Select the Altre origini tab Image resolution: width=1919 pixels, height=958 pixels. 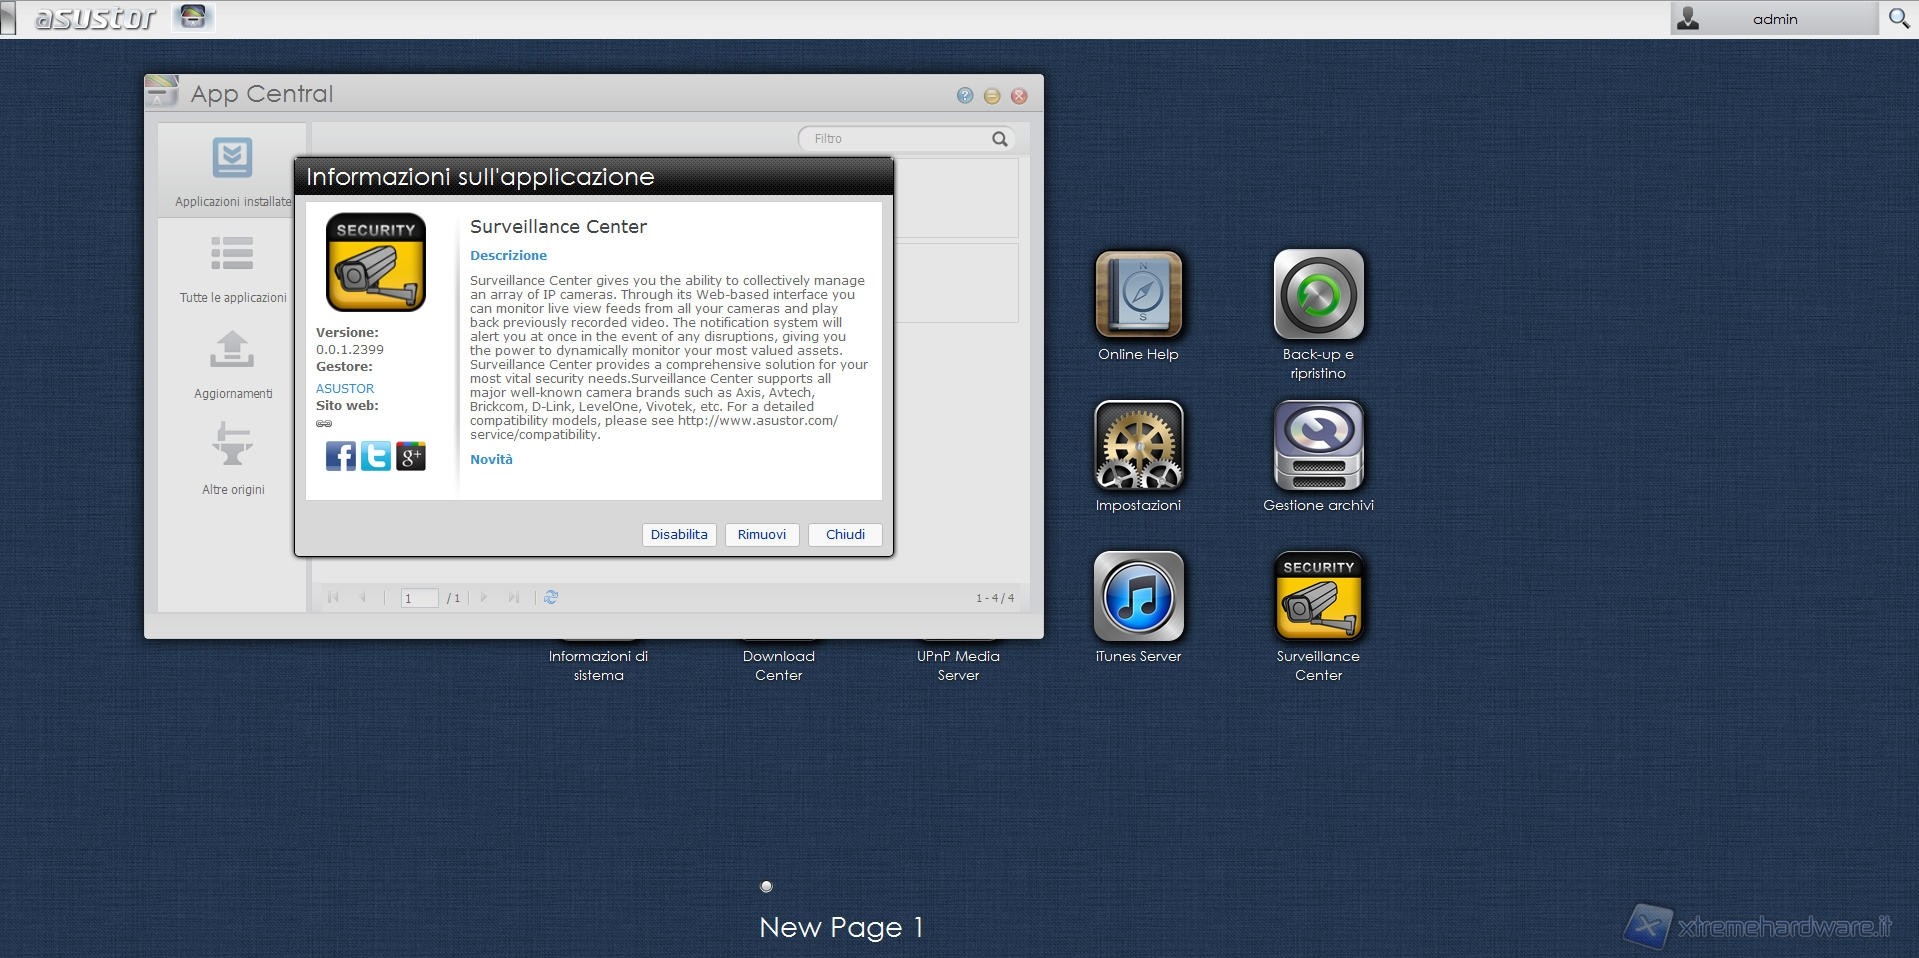[x=232, y=460]
